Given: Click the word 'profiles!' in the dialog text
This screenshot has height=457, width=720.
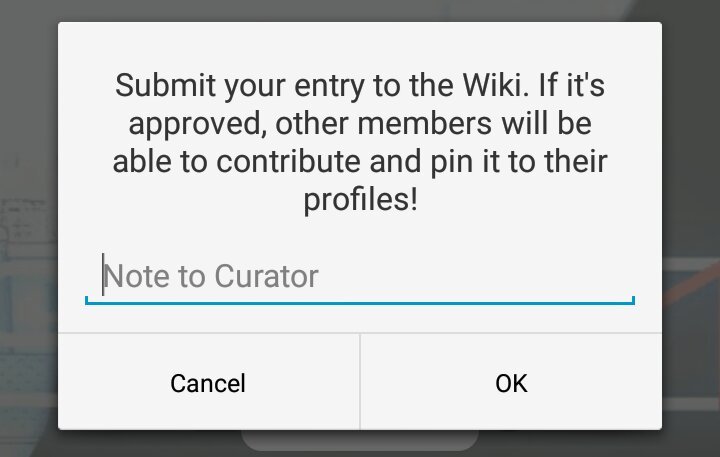Looking at the screenshot, I should (x=360, y=200).
